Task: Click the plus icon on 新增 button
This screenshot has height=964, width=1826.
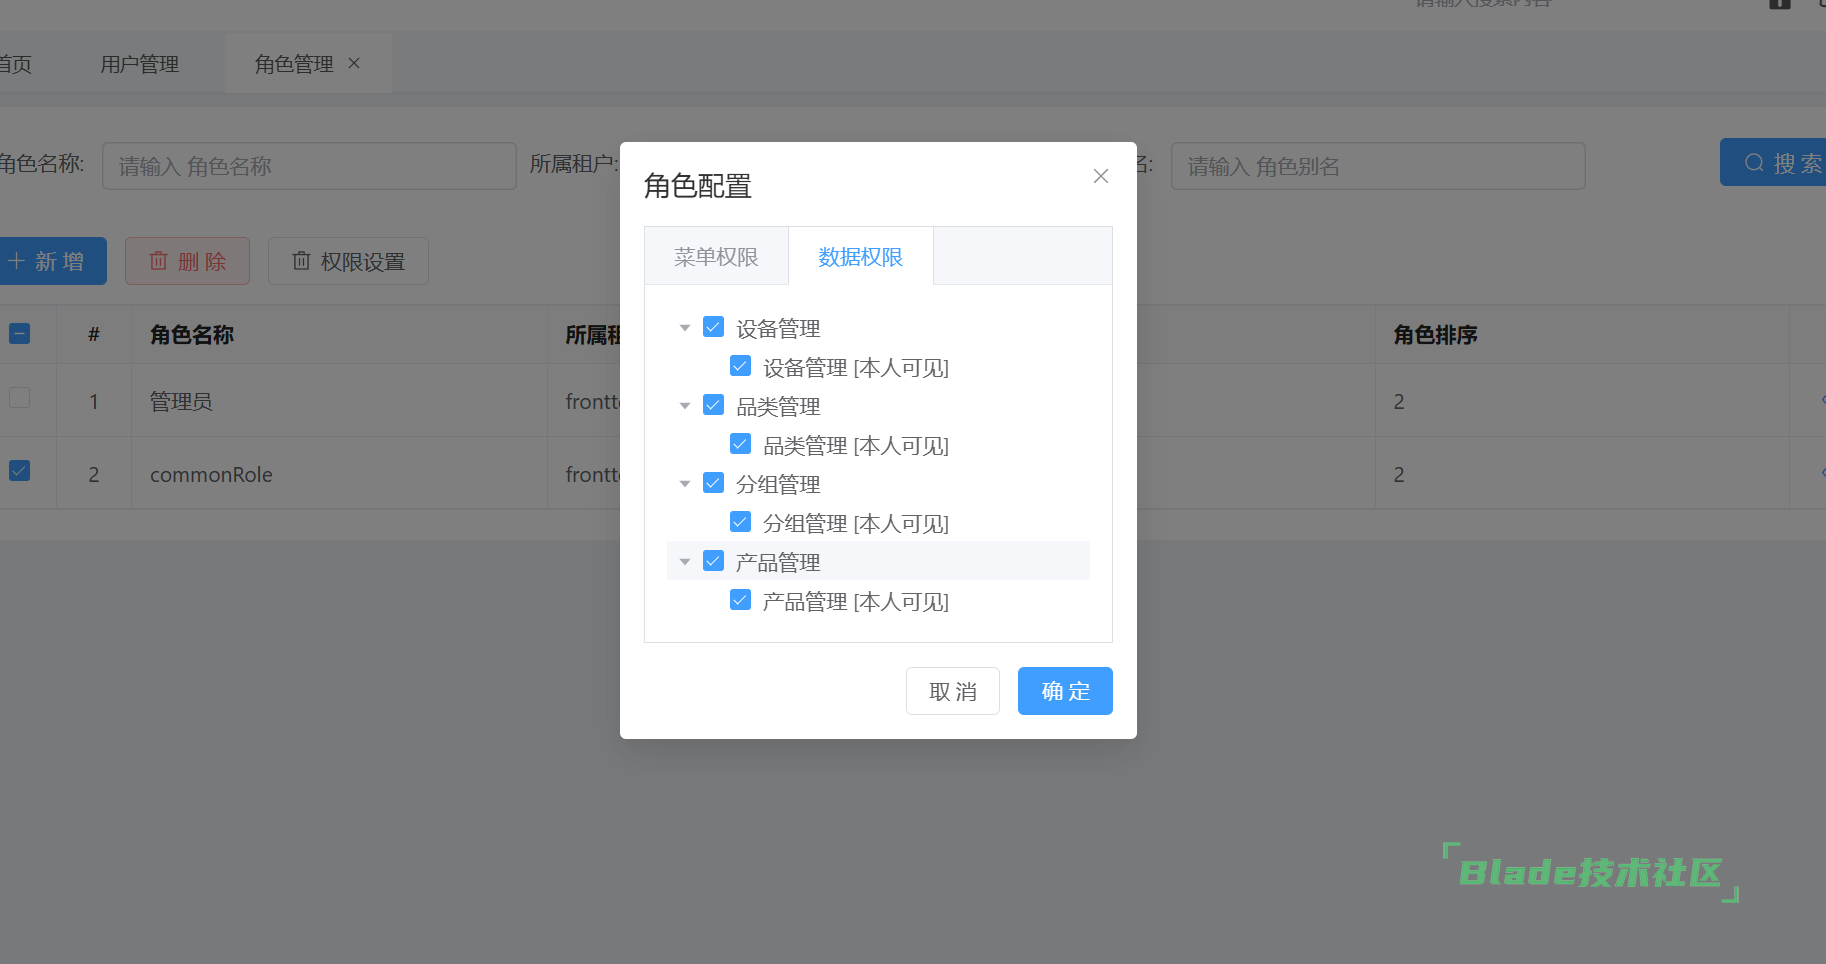Action: 18,261
